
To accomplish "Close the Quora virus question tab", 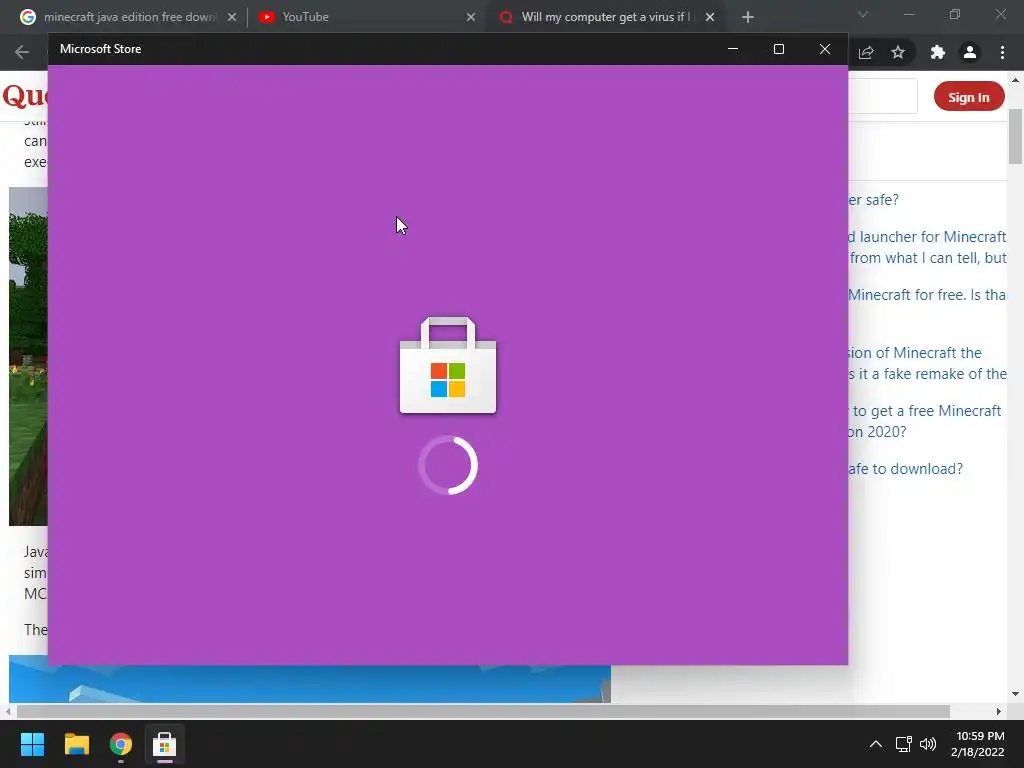I will [x=710, y=17].
